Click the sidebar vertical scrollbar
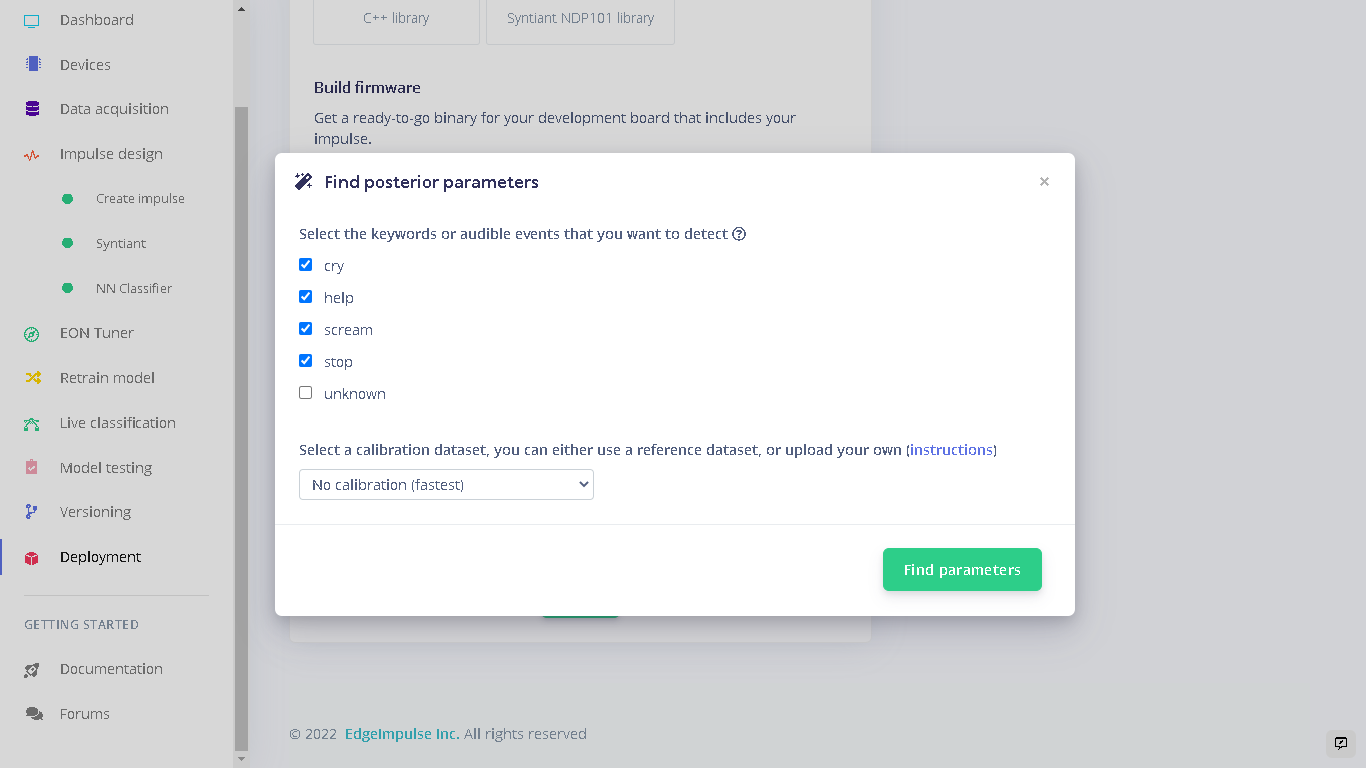Image resolution: width=1366 pixels, height=768 pixels. [241, 428]
